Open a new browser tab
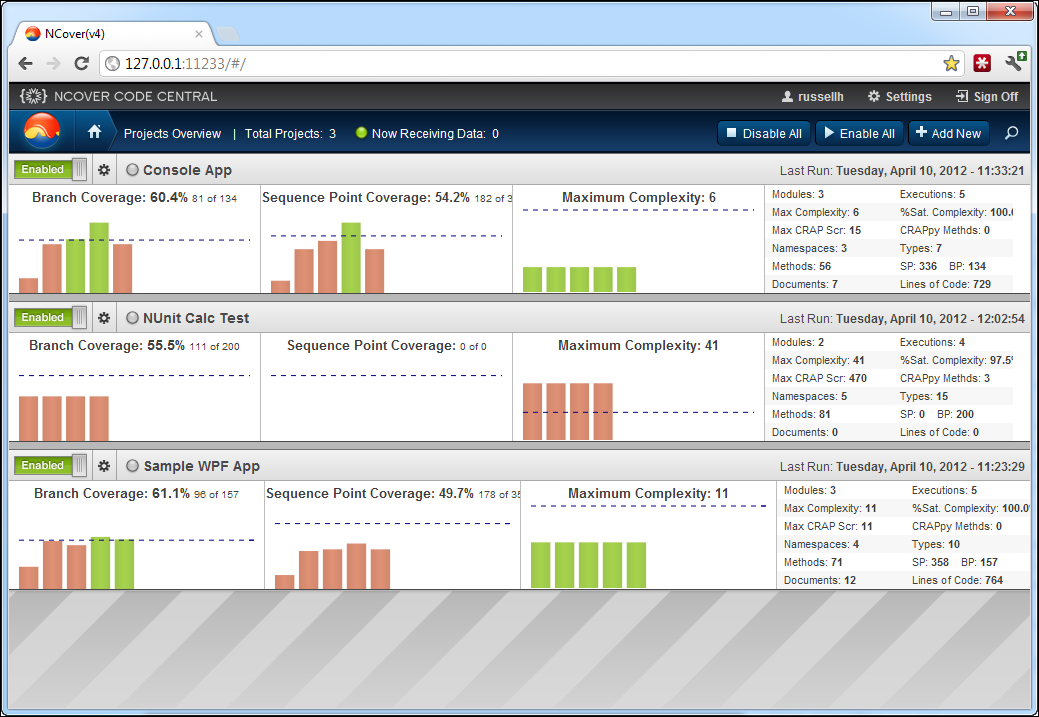Viewport: 1039px width, 717px height. 227,34
